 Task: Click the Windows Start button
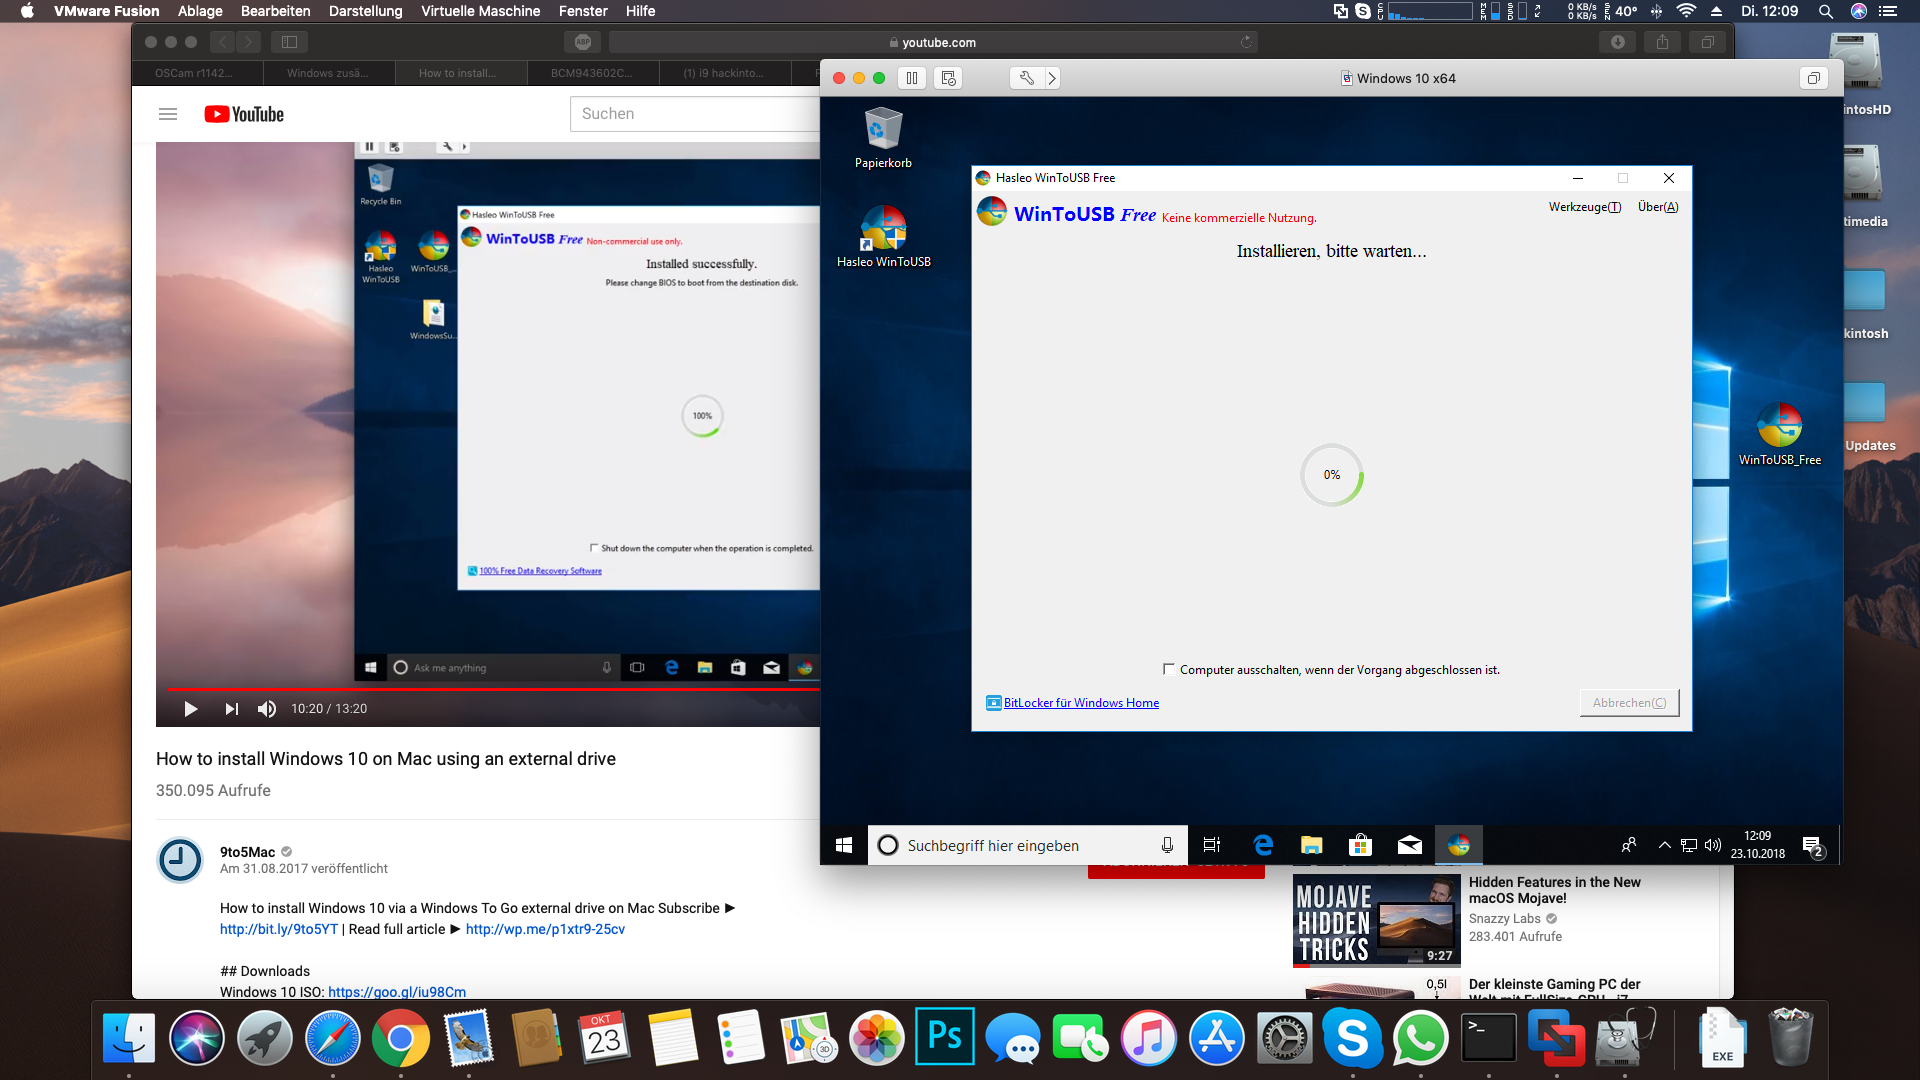pos(843,846)
